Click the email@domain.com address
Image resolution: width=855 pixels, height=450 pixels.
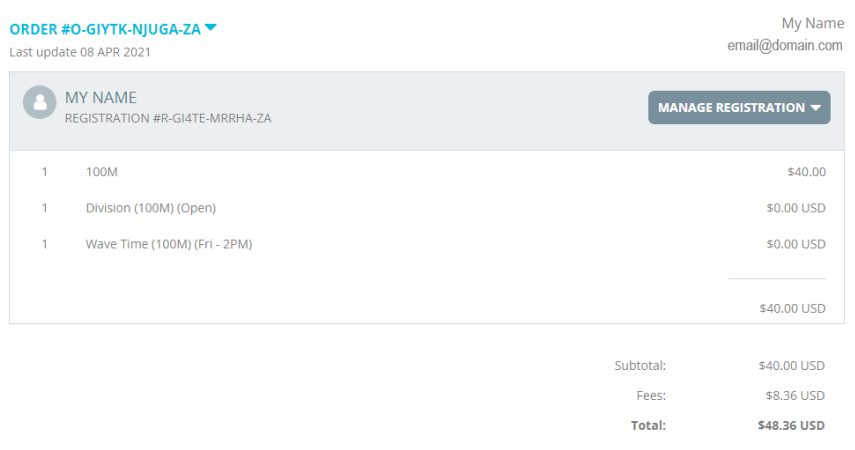(x=785, y=46)
